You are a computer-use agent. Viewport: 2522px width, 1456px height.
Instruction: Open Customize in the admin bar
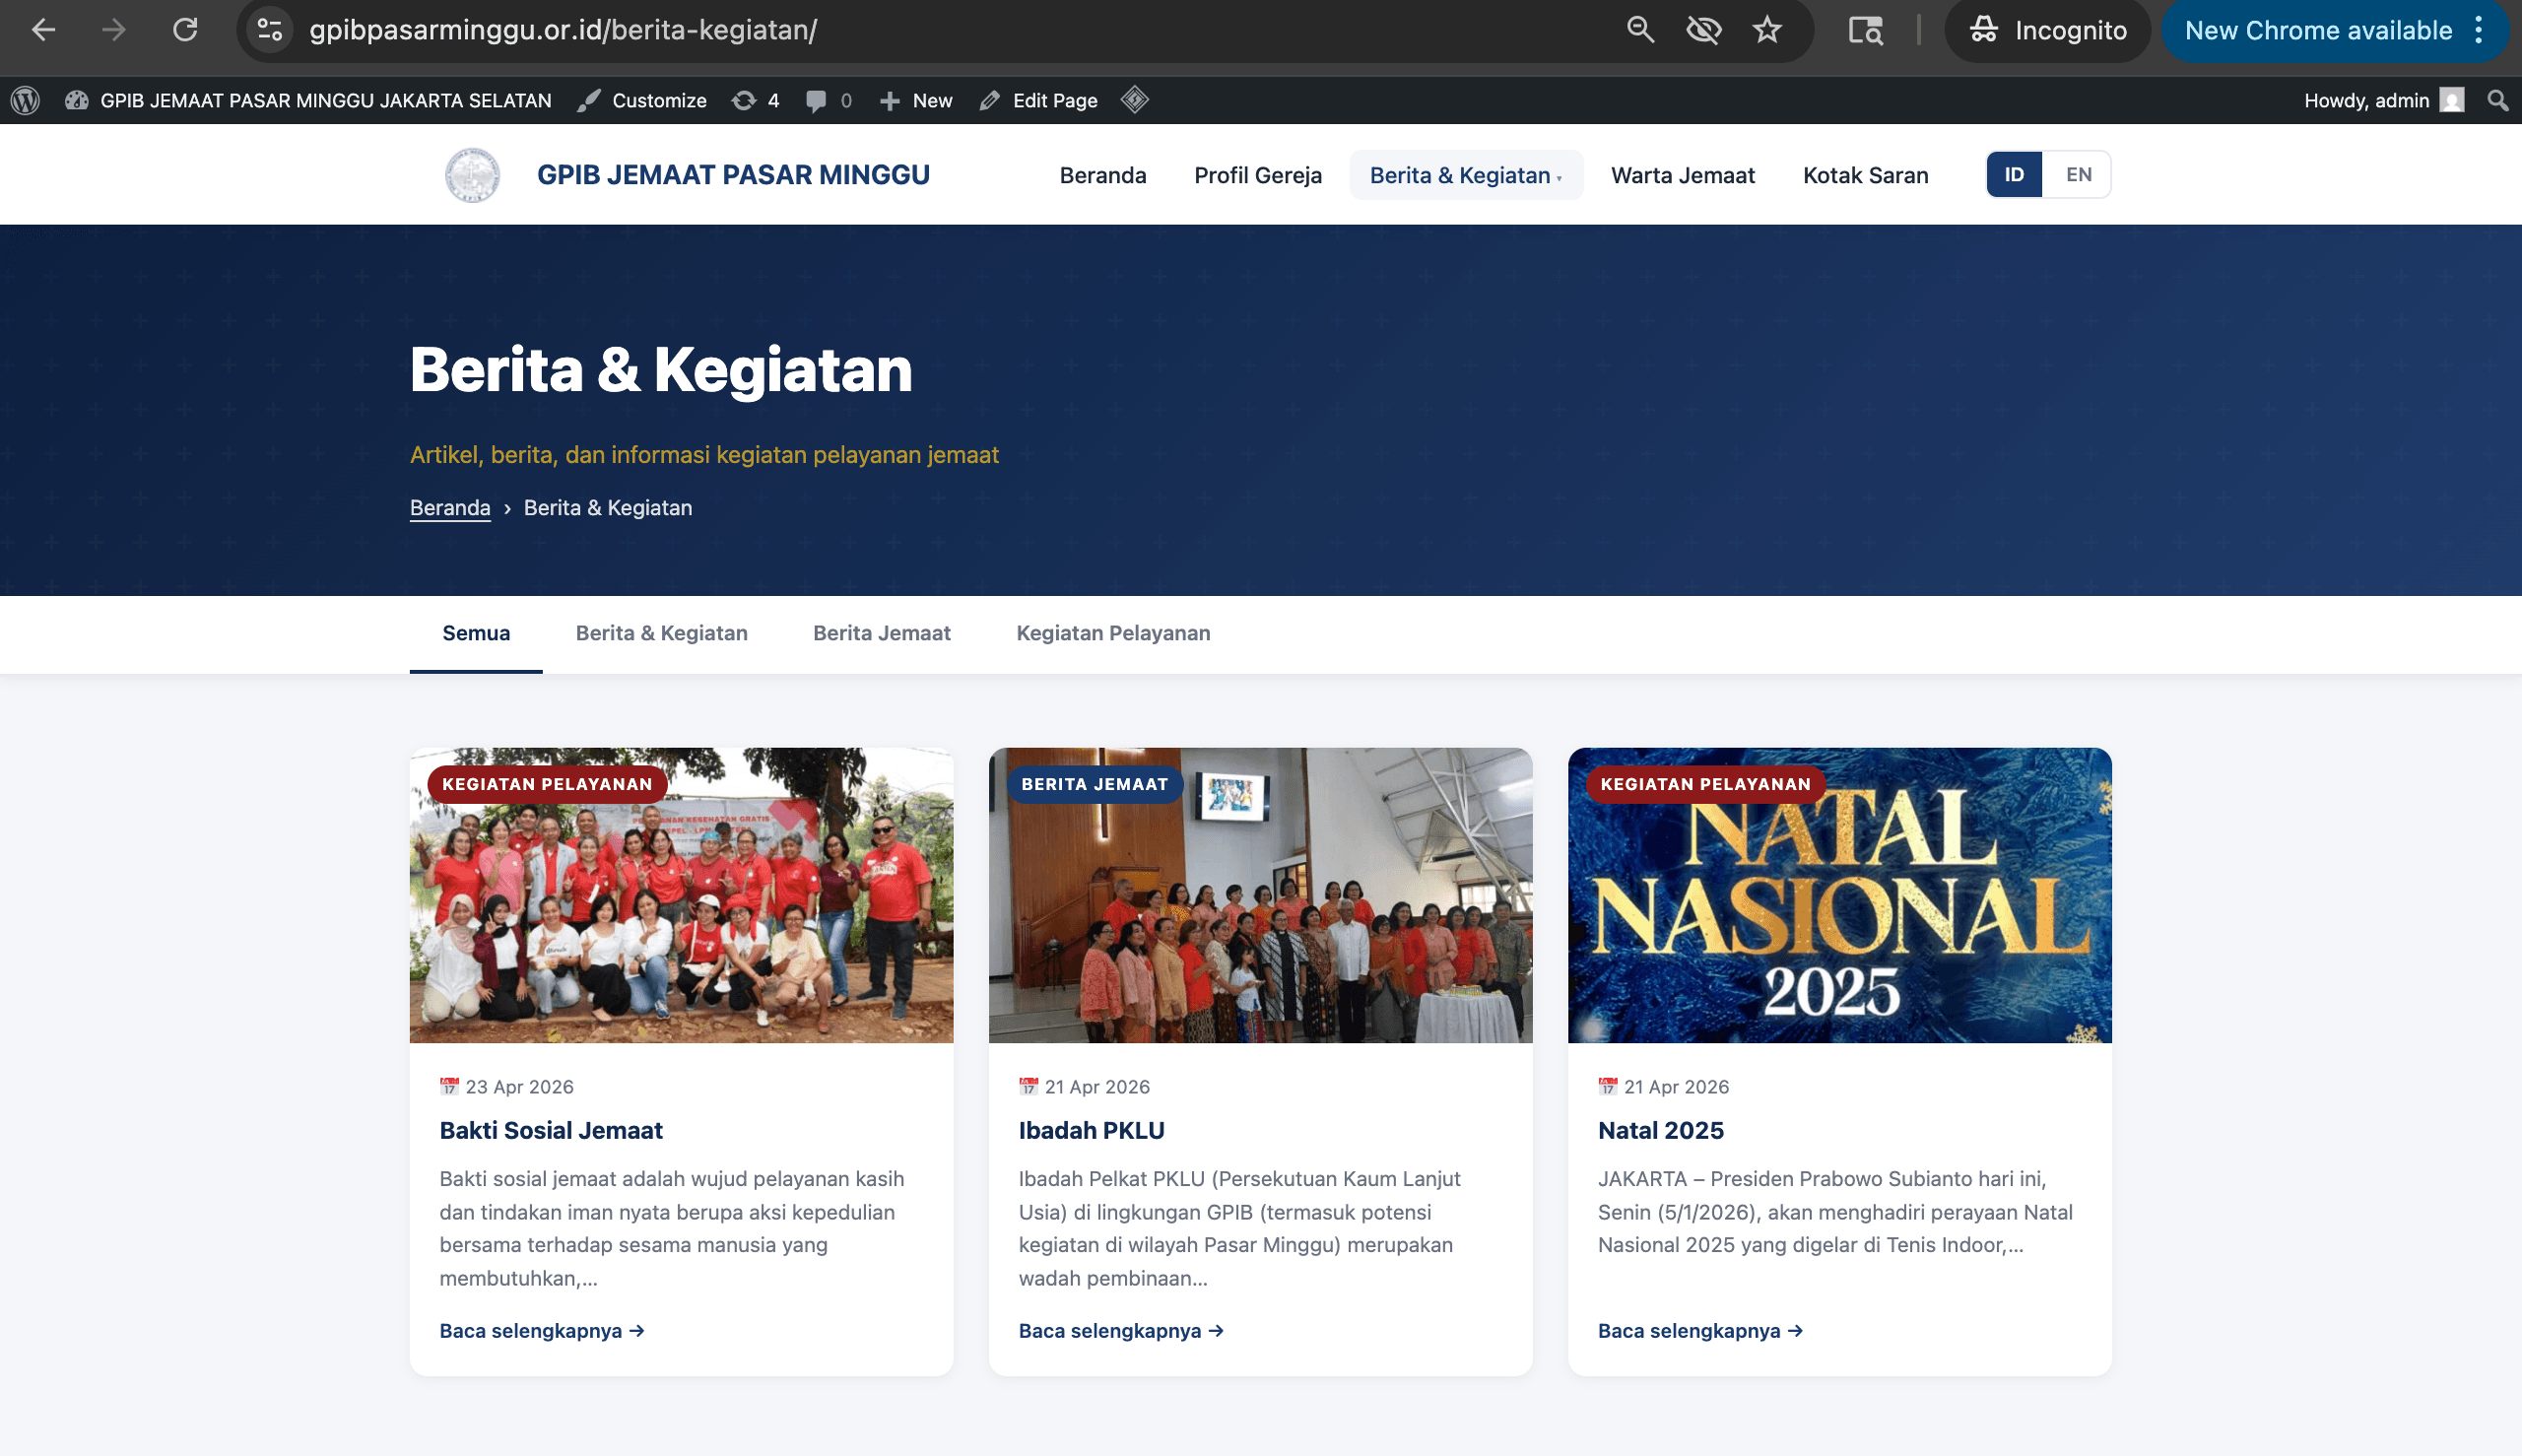point(642,100)
